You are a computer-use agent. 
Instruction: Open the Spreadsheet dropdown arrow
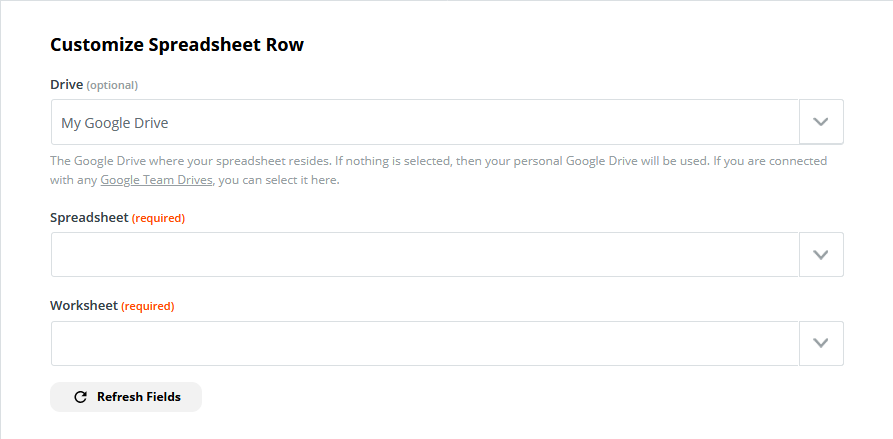point(821,255)
